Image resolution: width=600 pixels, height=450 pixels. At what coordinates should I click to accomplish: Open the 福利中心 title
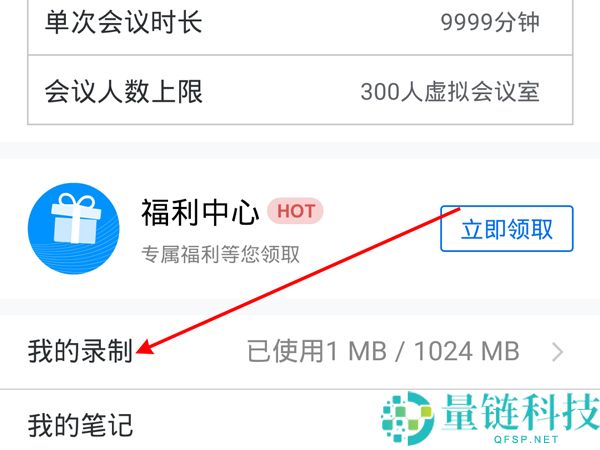(200, 212)
